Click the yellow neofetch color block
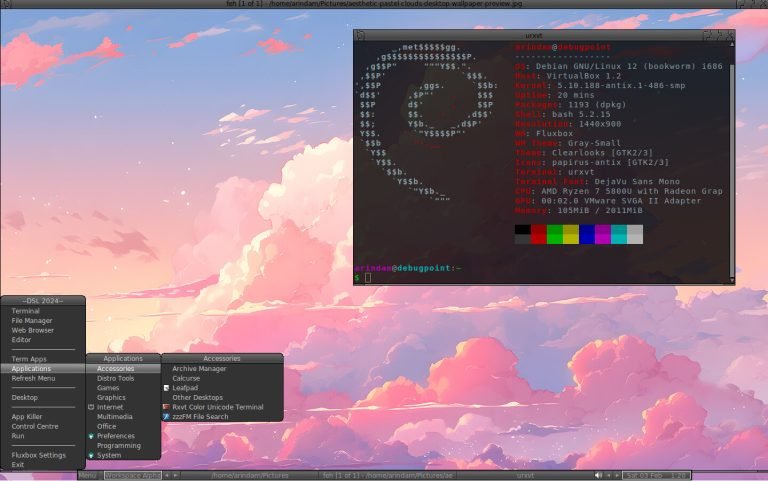This screenshot has width=768, height=481. tap(571, 235)
